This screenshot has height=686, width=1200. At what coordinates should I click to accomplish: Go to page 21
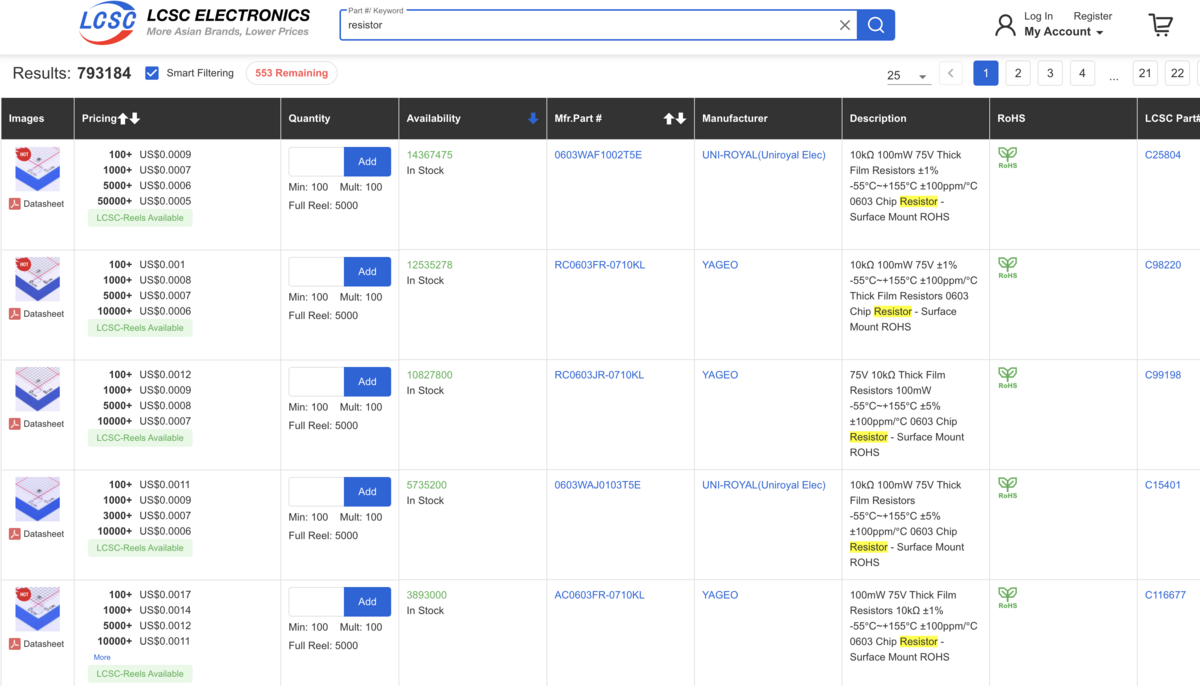pos(1145,73)
